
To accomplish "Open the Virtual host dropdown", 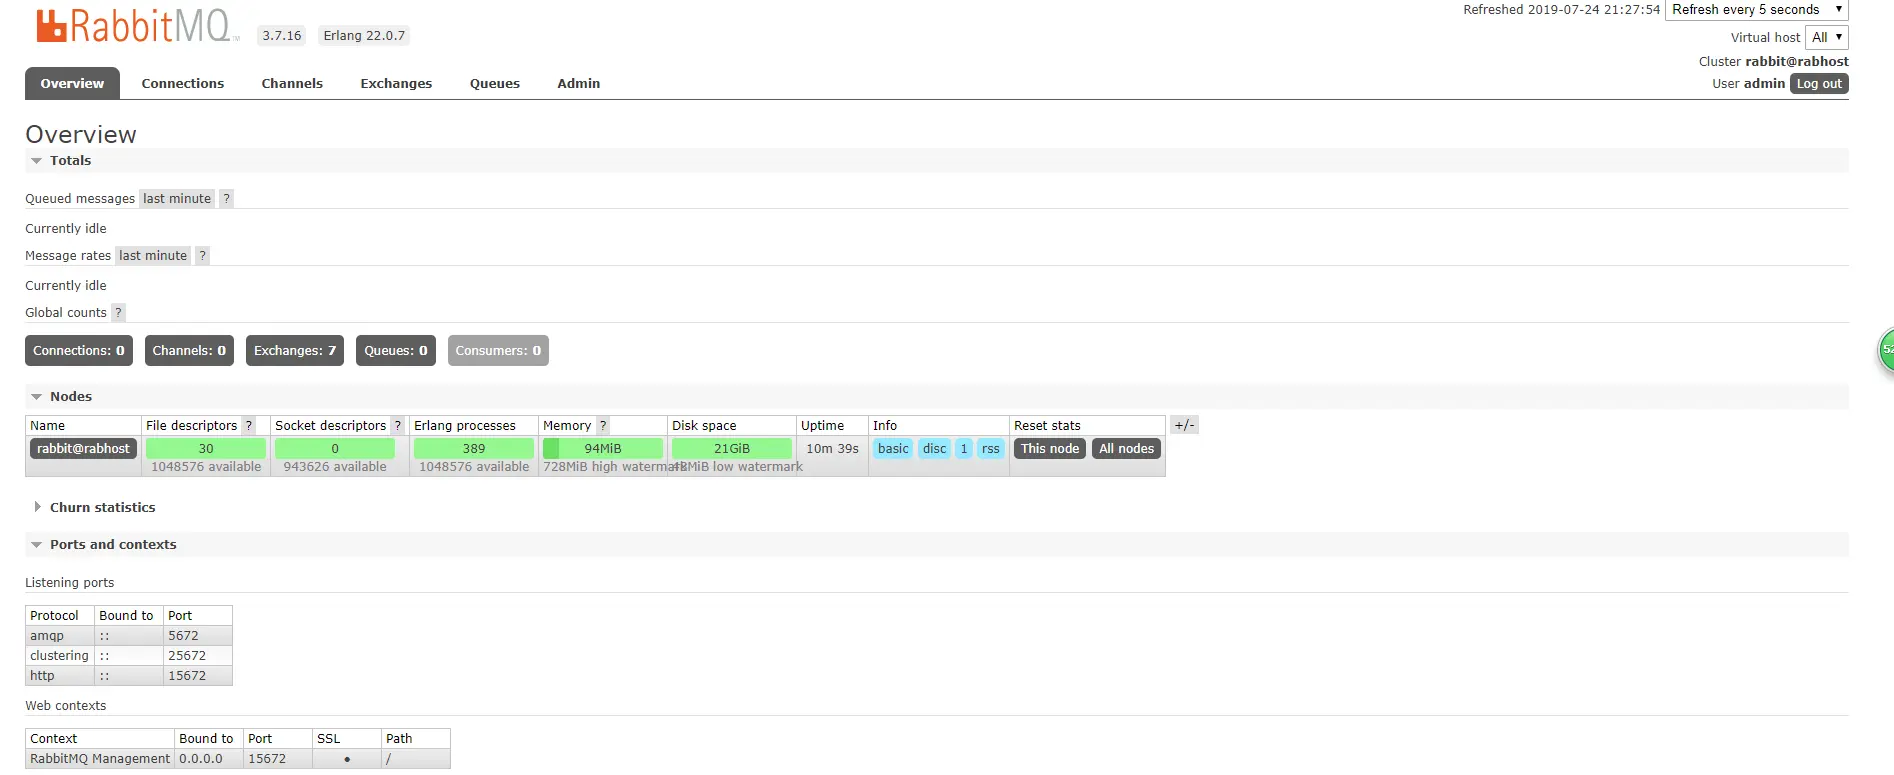I will point(1827,37).
